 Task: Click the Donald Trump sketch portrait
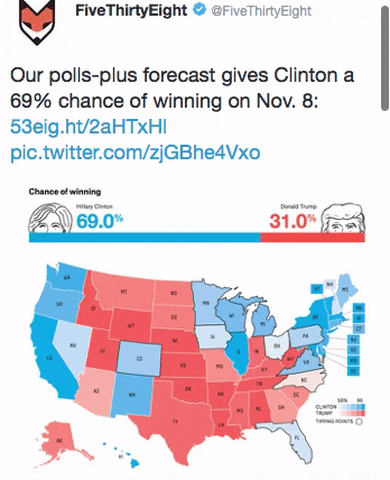343,217
